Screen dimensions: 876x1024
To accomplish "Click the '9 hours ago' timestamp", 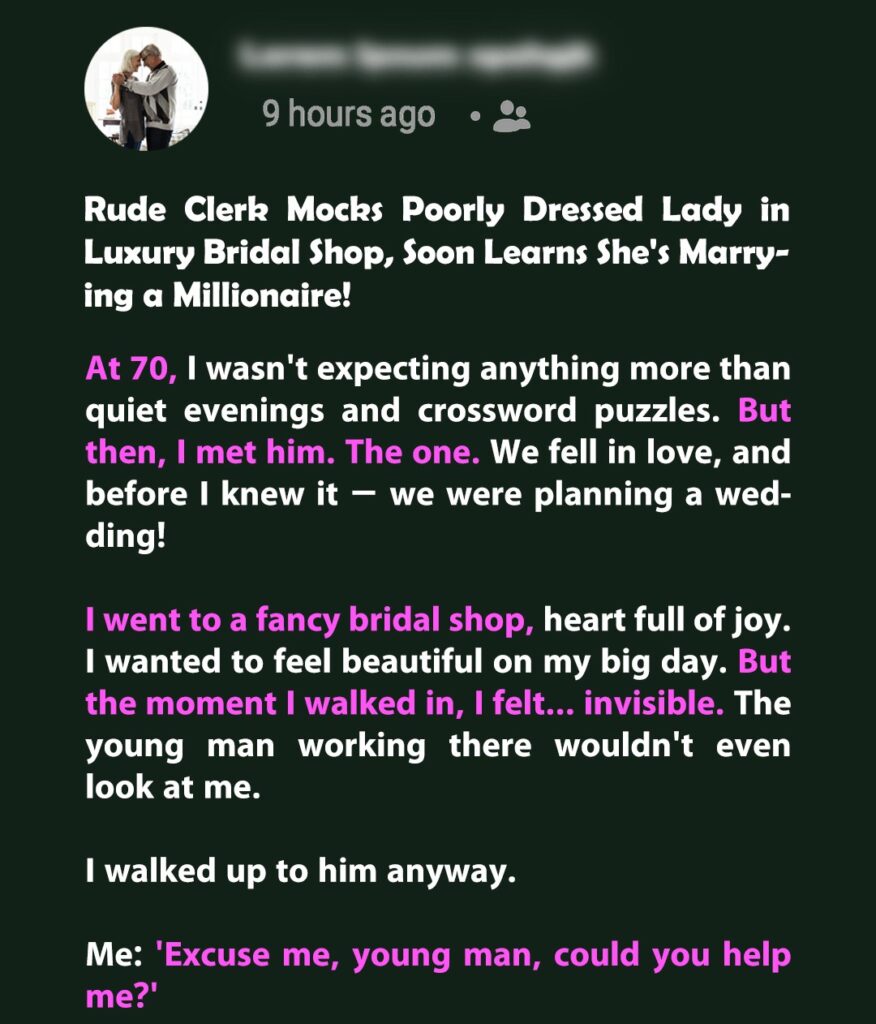I will pos(349,115).
